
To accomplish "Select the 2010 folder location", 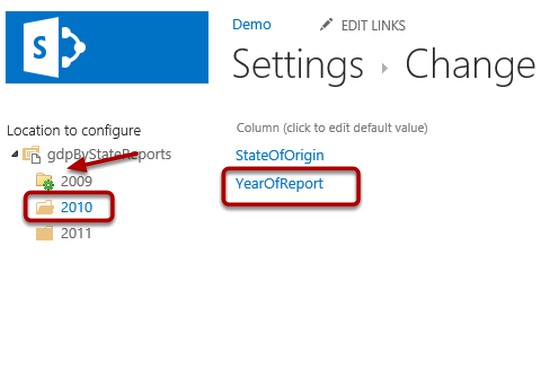I will (76, 207).
